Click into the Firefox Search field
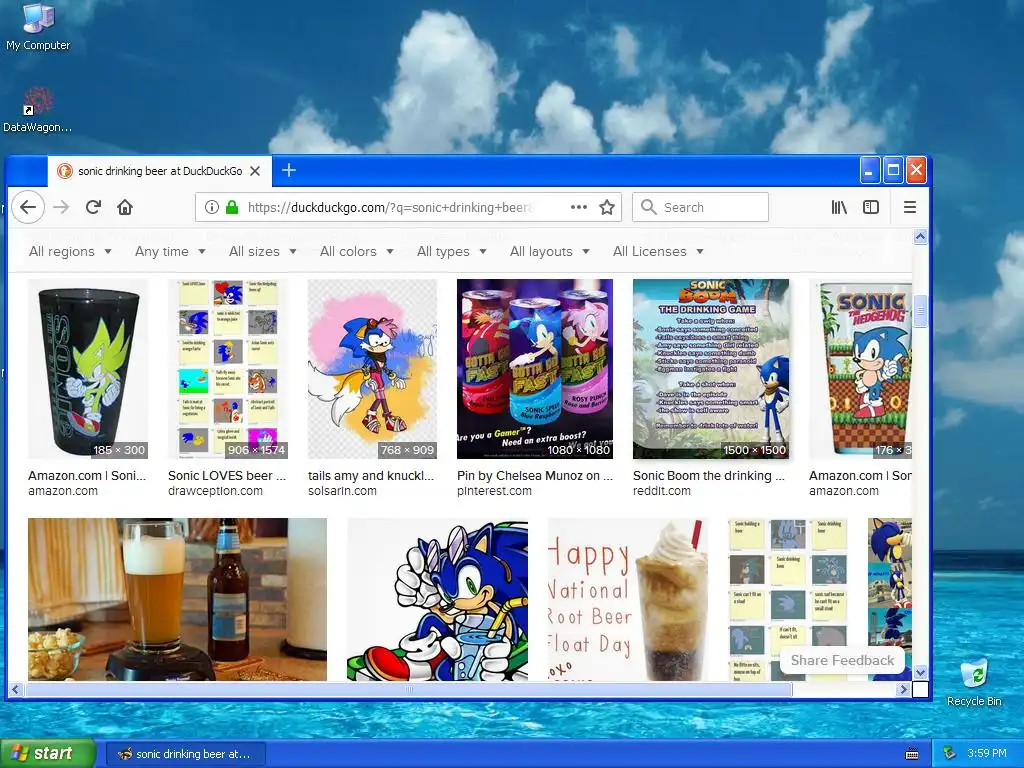This screenshot has height=768, width=1024. (700, 207)
